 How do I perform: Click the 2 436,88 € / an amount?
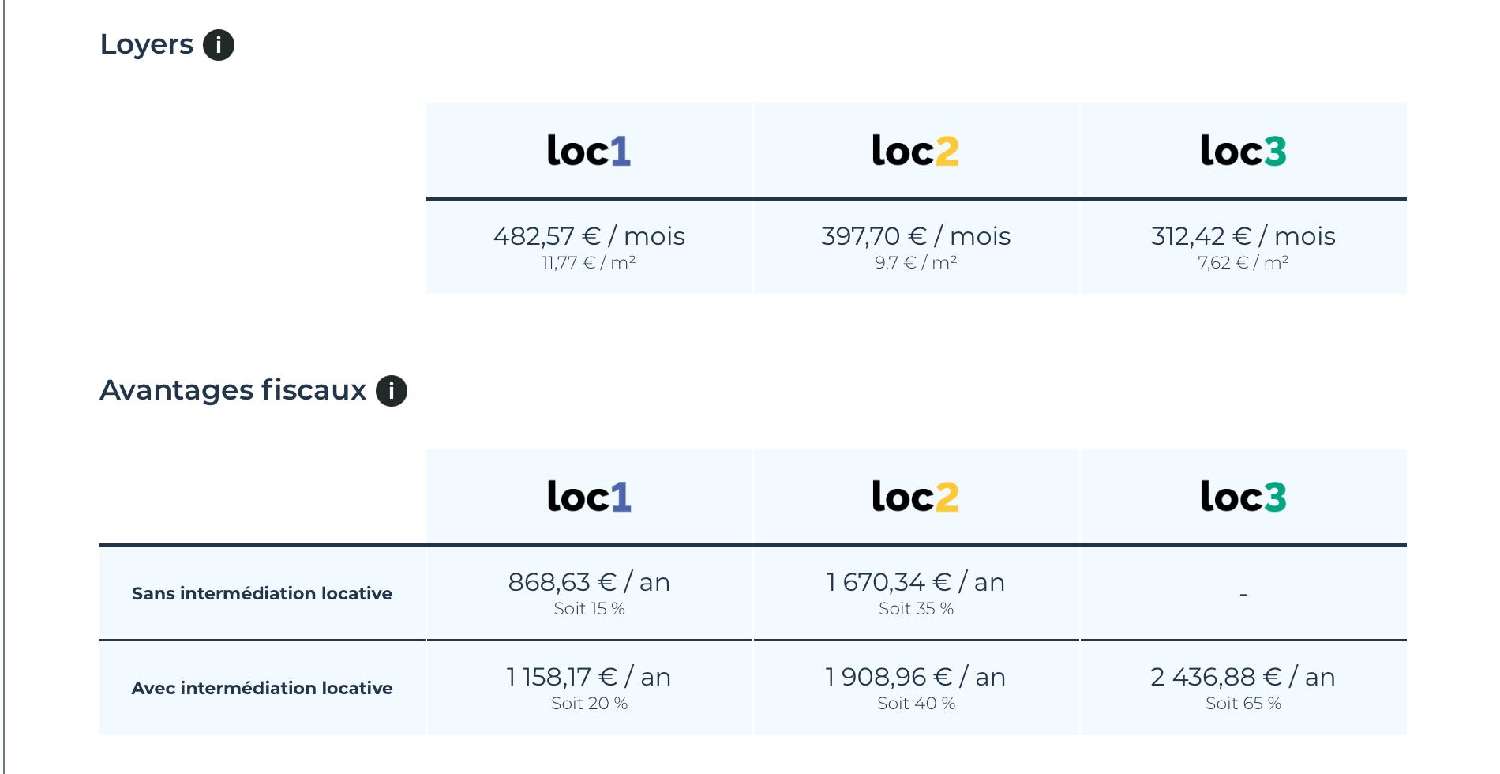pos(1243,678)
